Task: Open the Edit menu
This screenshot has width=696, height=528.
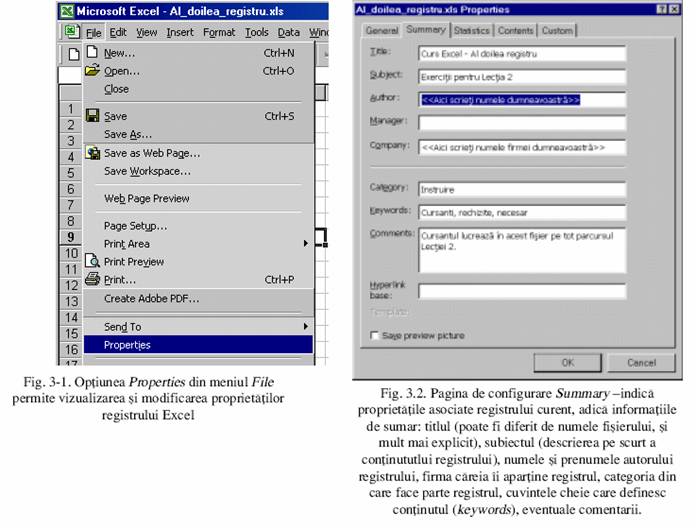Action: (x=118, y=32)
